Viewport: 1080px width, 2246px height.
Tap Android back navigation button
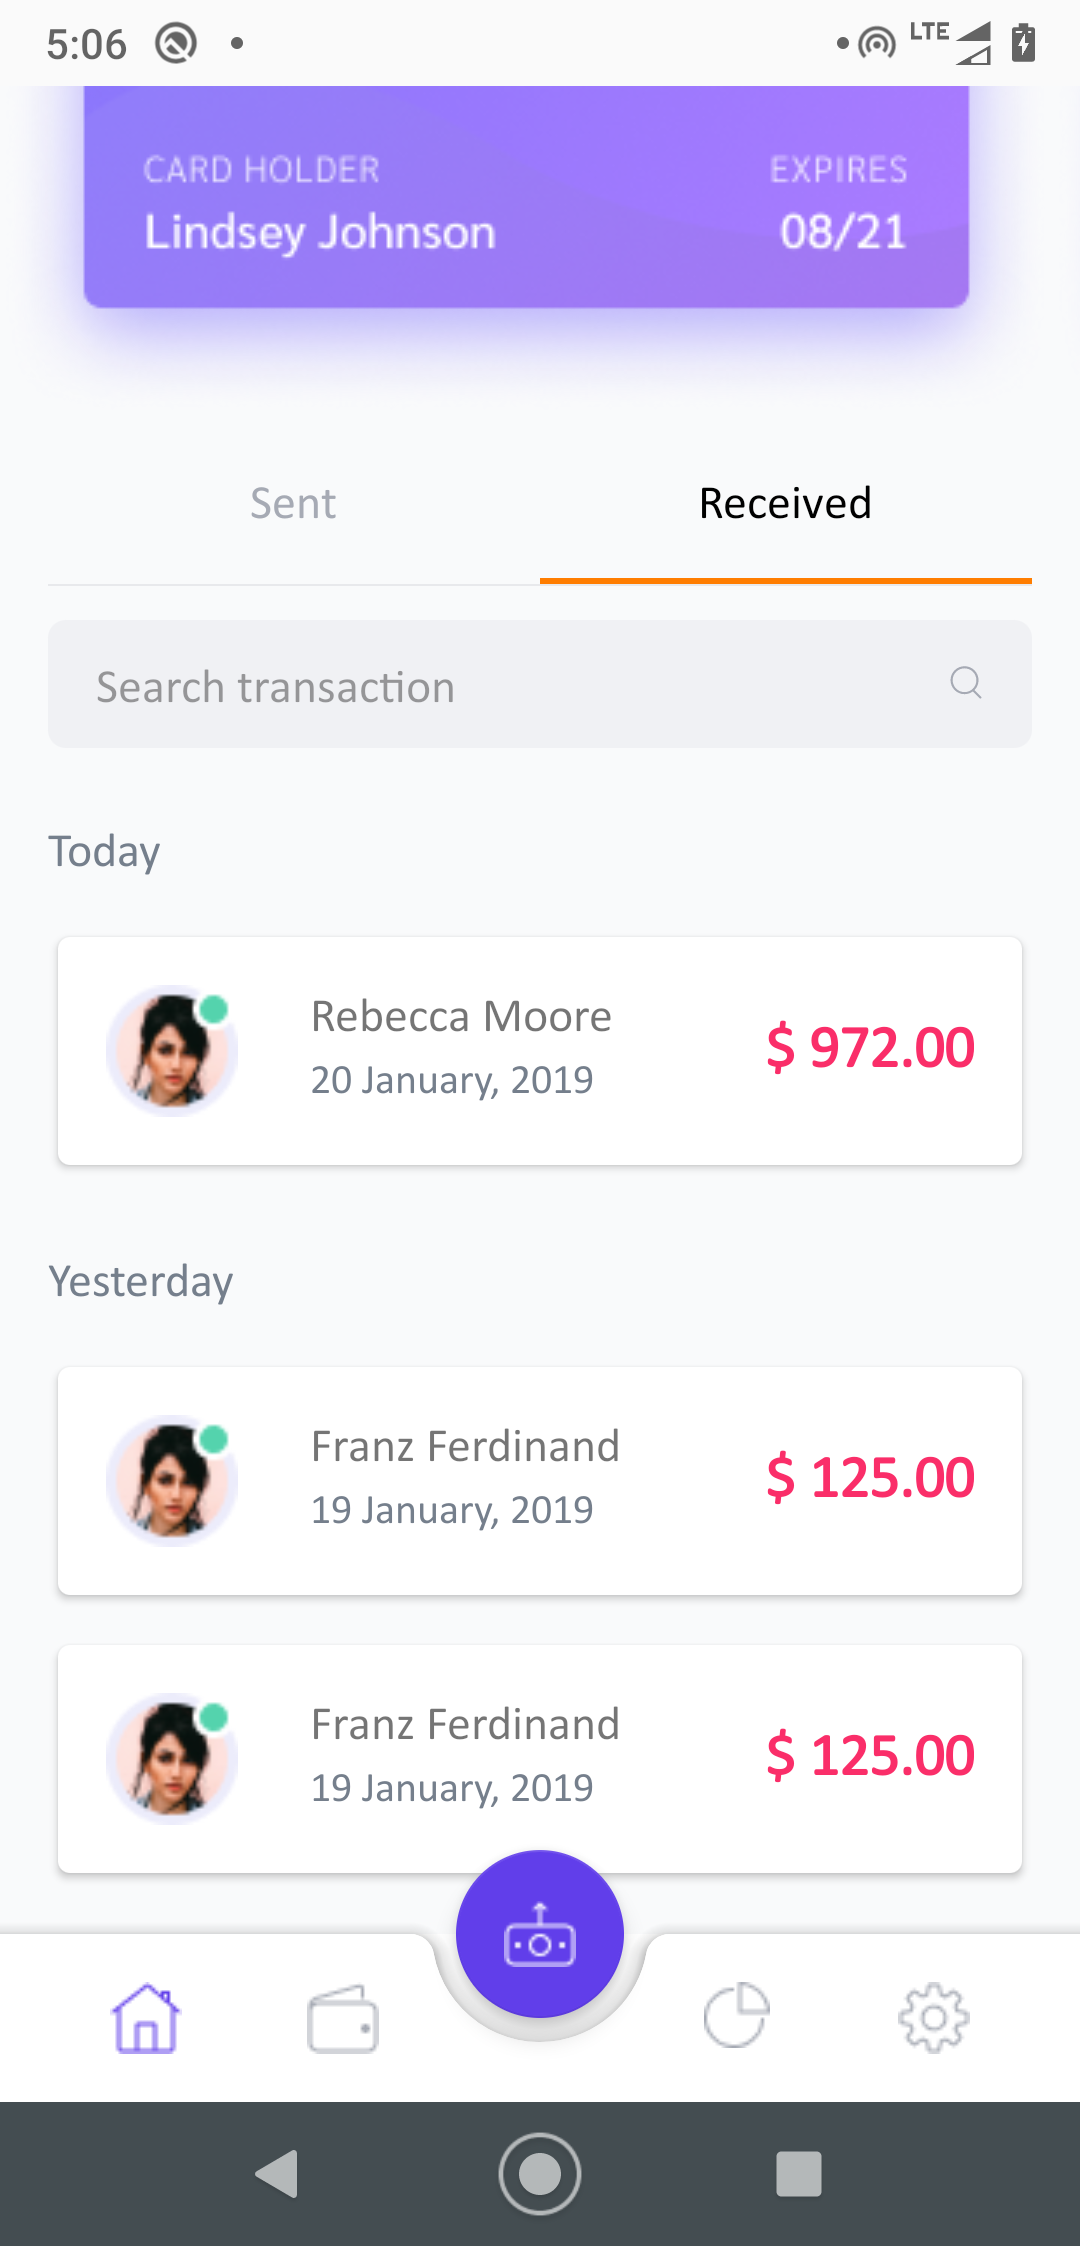point(278,2174)
